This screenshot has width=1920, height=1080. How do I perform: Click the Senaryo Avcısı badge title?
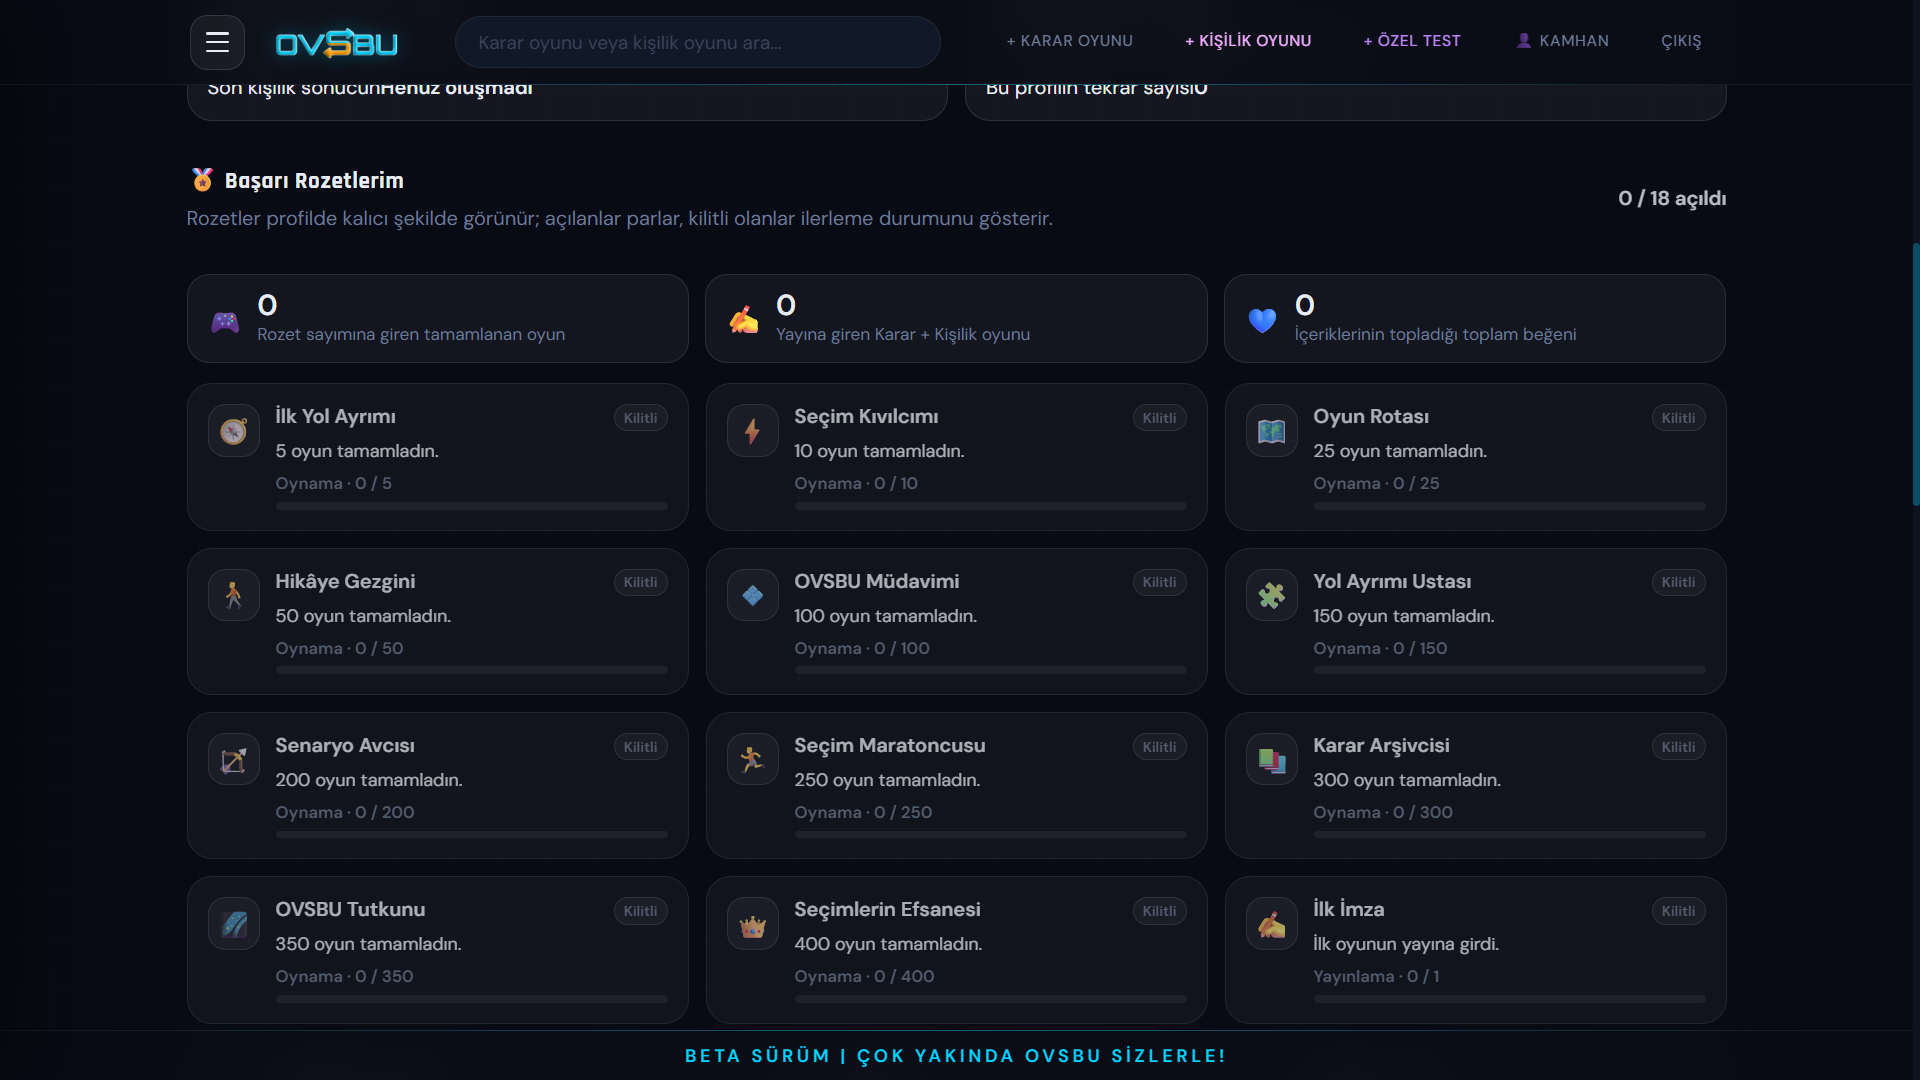[x=345, y=745]
